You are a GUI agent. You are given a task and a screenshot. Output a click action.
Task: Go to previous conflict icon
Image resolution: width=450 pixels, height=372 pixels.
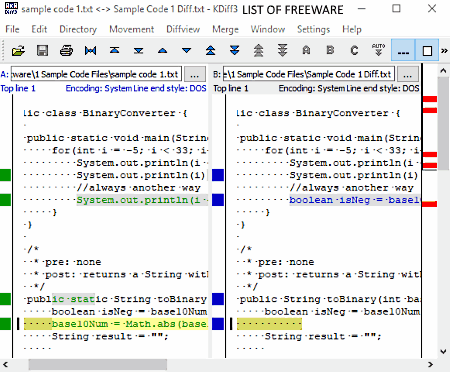tap(210, 51)
